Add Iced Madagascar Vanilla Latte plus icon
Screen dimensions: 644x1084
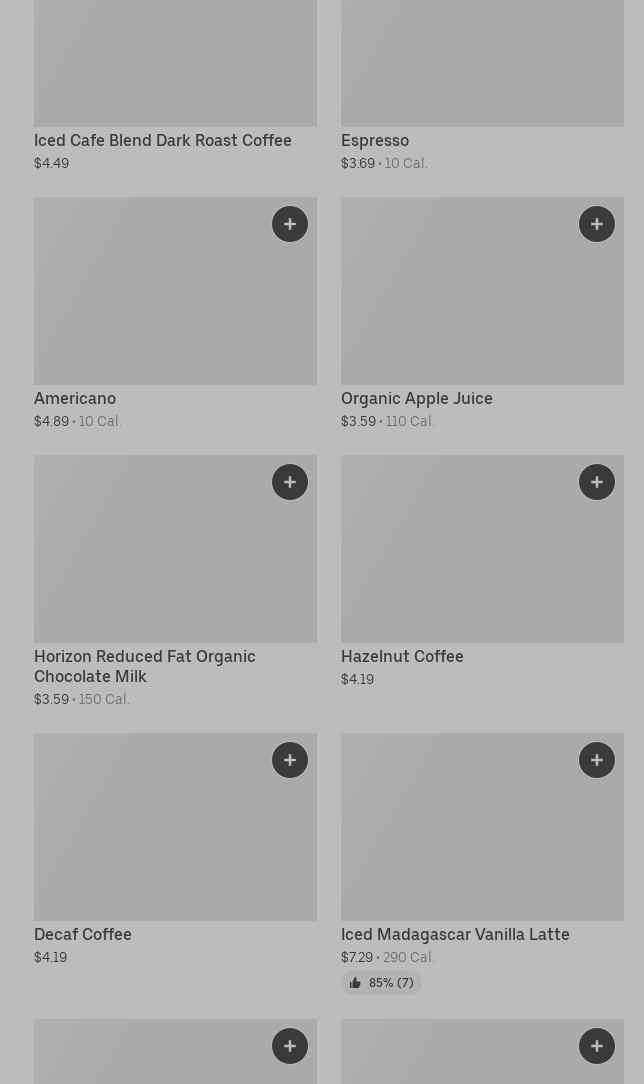click(x=596, y=760)
